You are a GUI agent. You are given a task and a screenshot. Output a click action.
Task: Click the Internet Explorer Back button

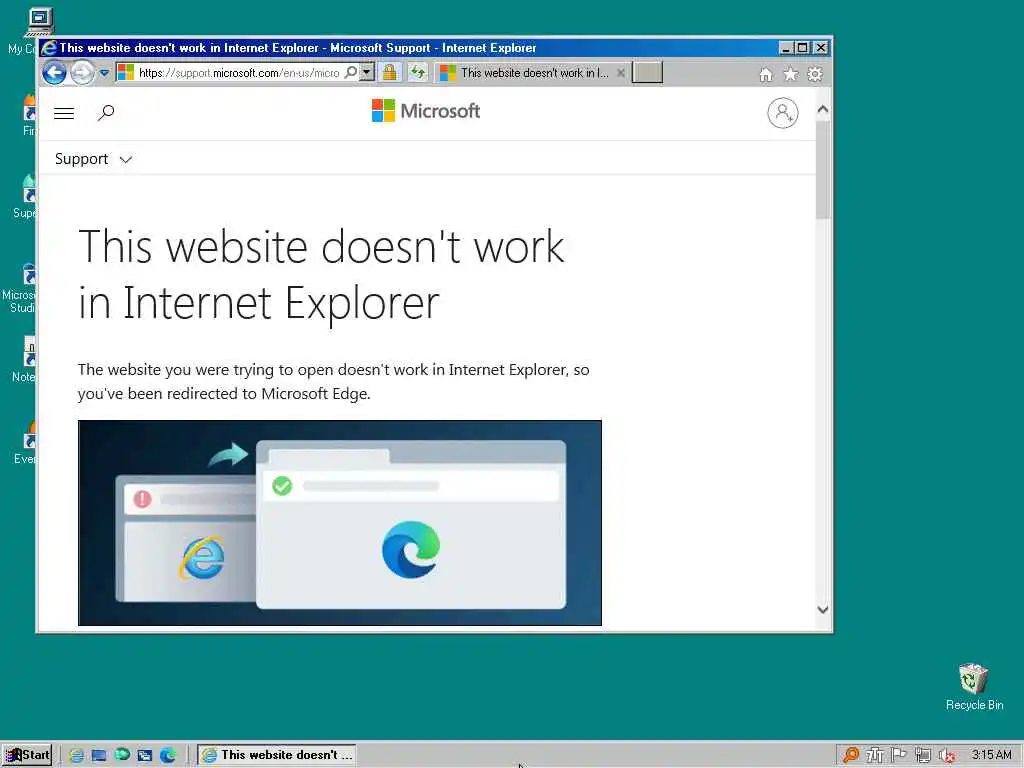(54, 72)
